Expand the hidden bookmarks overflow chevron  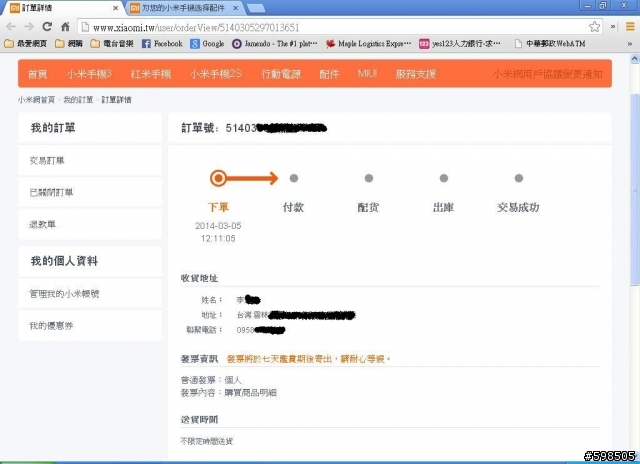[630, 44]
